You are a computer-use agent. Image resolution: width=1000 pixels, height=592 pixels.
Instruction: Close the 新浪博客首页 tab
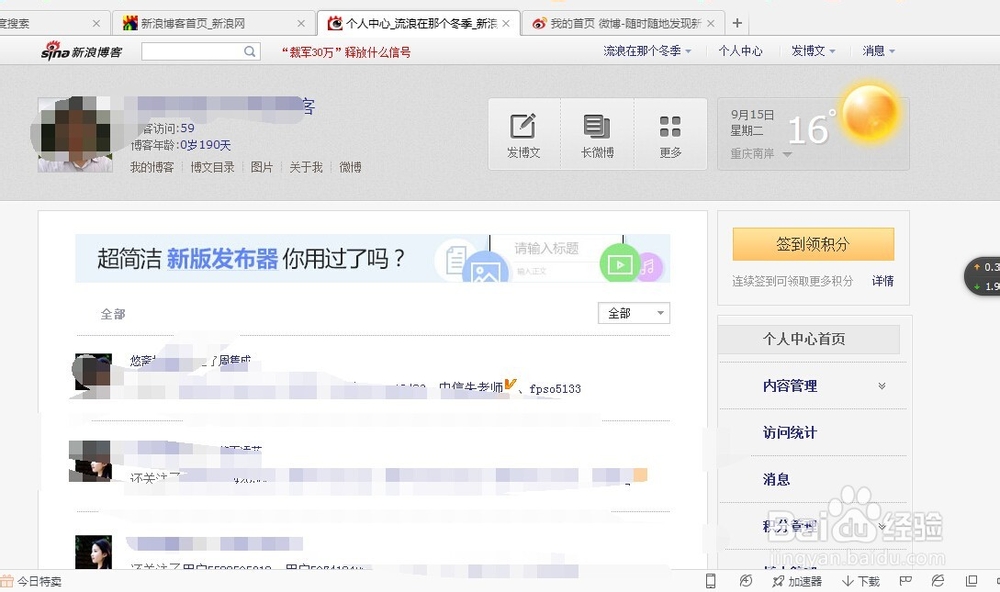coord(301,24)
